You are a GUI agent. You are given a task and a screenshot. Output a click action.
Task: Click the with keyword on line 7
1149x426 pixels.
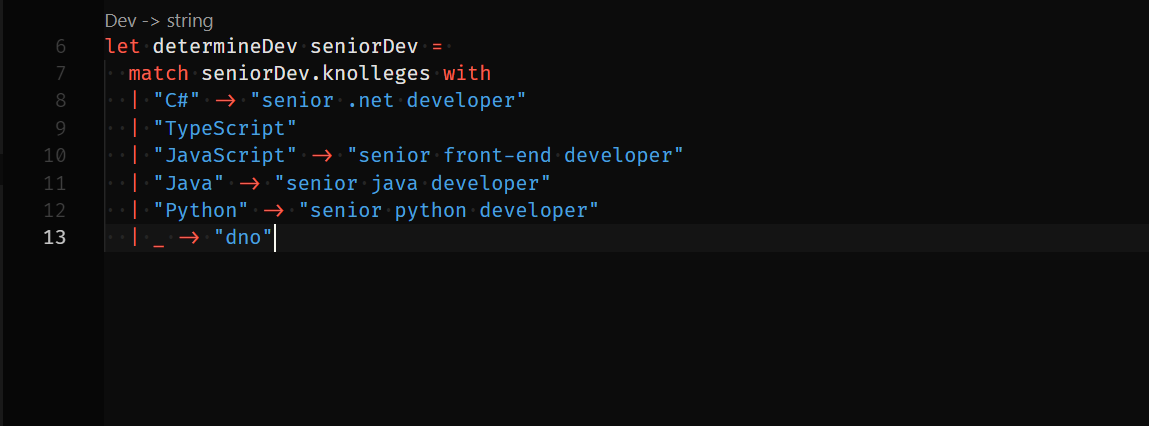(467, 73)
